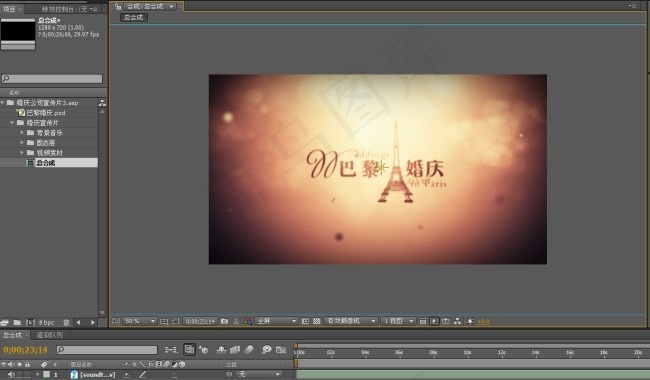
Task: Open the active camera dropdown 有效摄像机
Action: pos(351,321)
